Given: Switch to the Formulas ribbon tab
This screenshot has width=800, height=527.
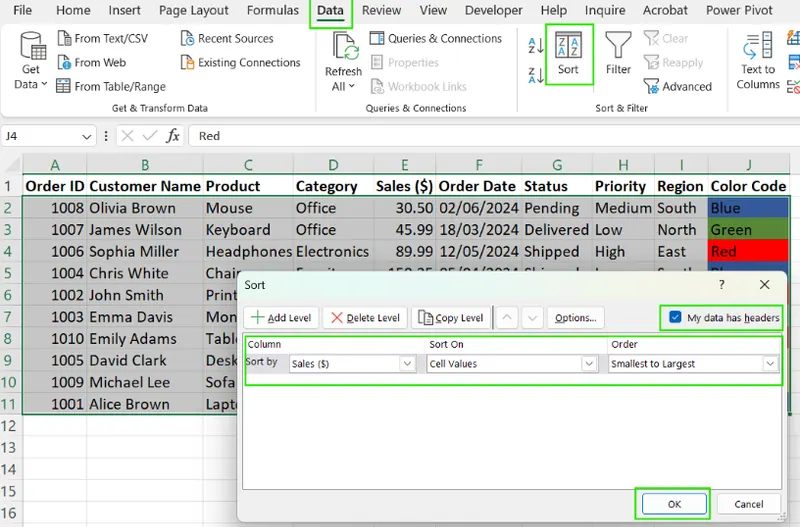Looking at the screenshot, I should [272, 11].
